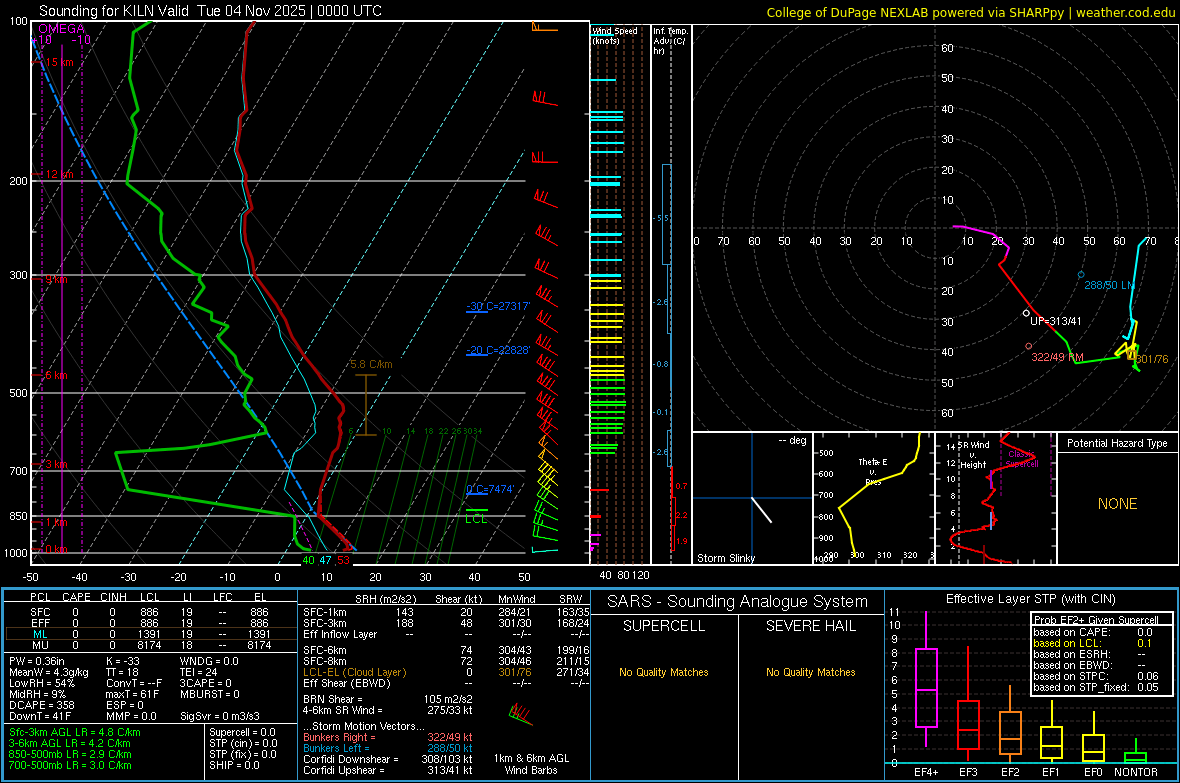
Task: Select the LCL-EL (Cloud Layer) row
Action: [446, 672]
